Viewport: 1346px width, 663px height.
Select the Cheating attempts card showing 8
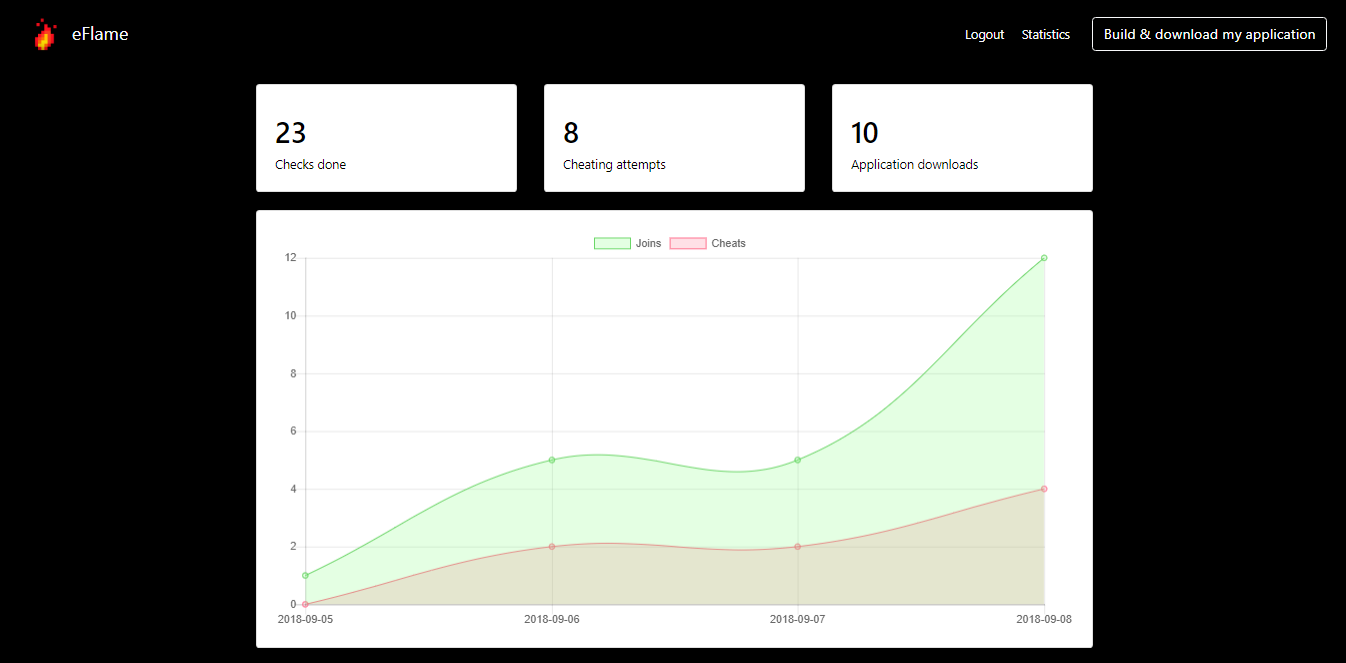(674, 138)
